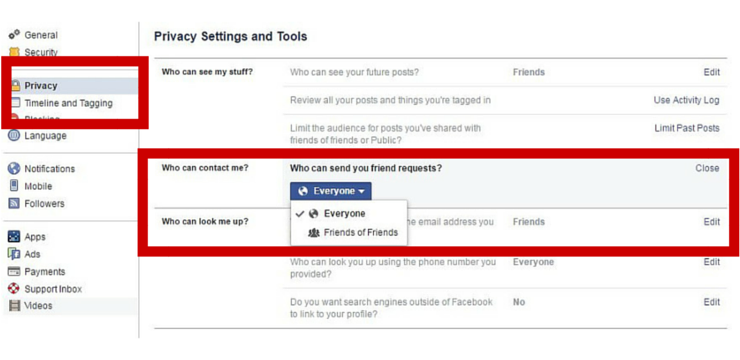Click the Apps icon in sidebar
740x360 pixels.
pyautogui.click(x=14, y=237)
